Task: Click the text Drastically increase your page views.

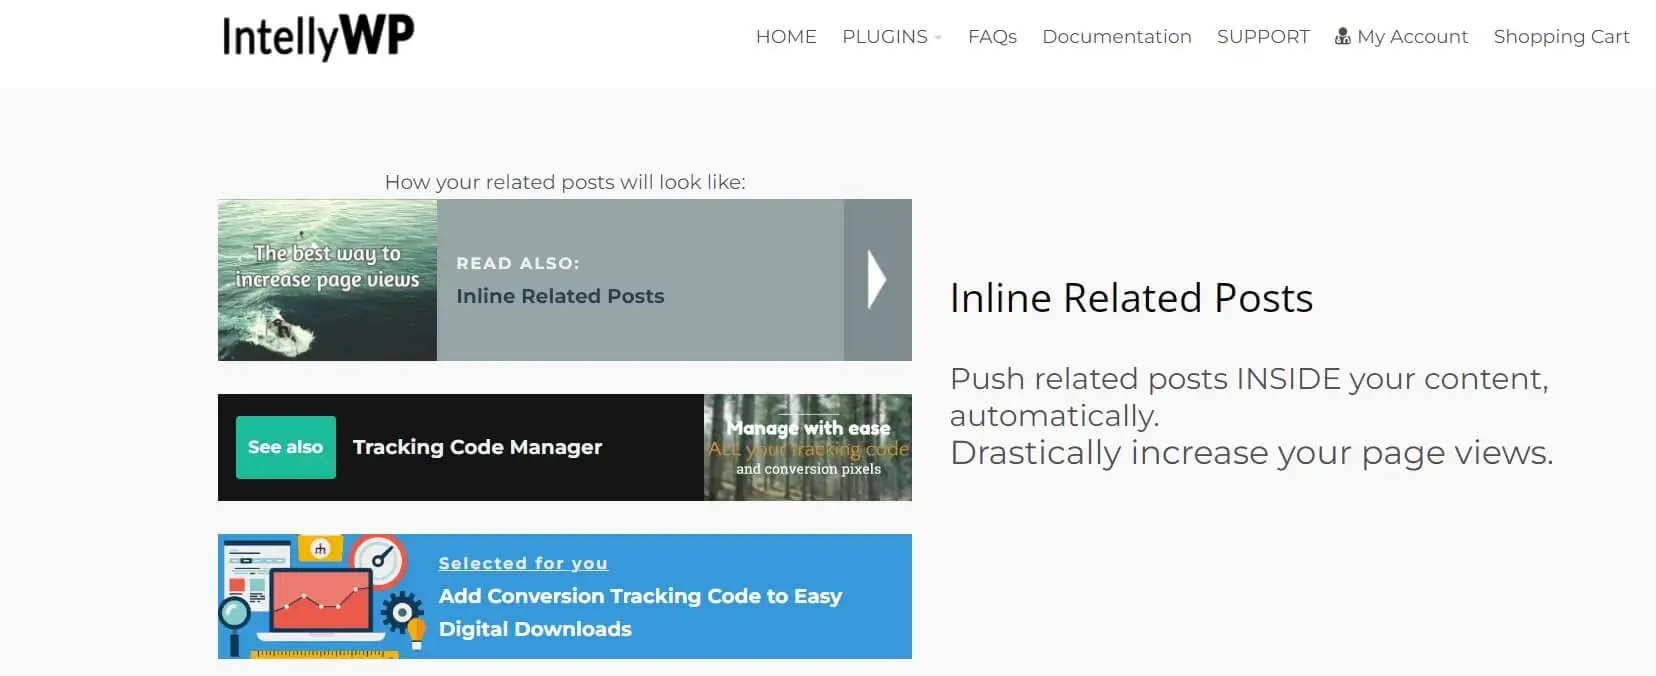Action: click(1252, 453)
